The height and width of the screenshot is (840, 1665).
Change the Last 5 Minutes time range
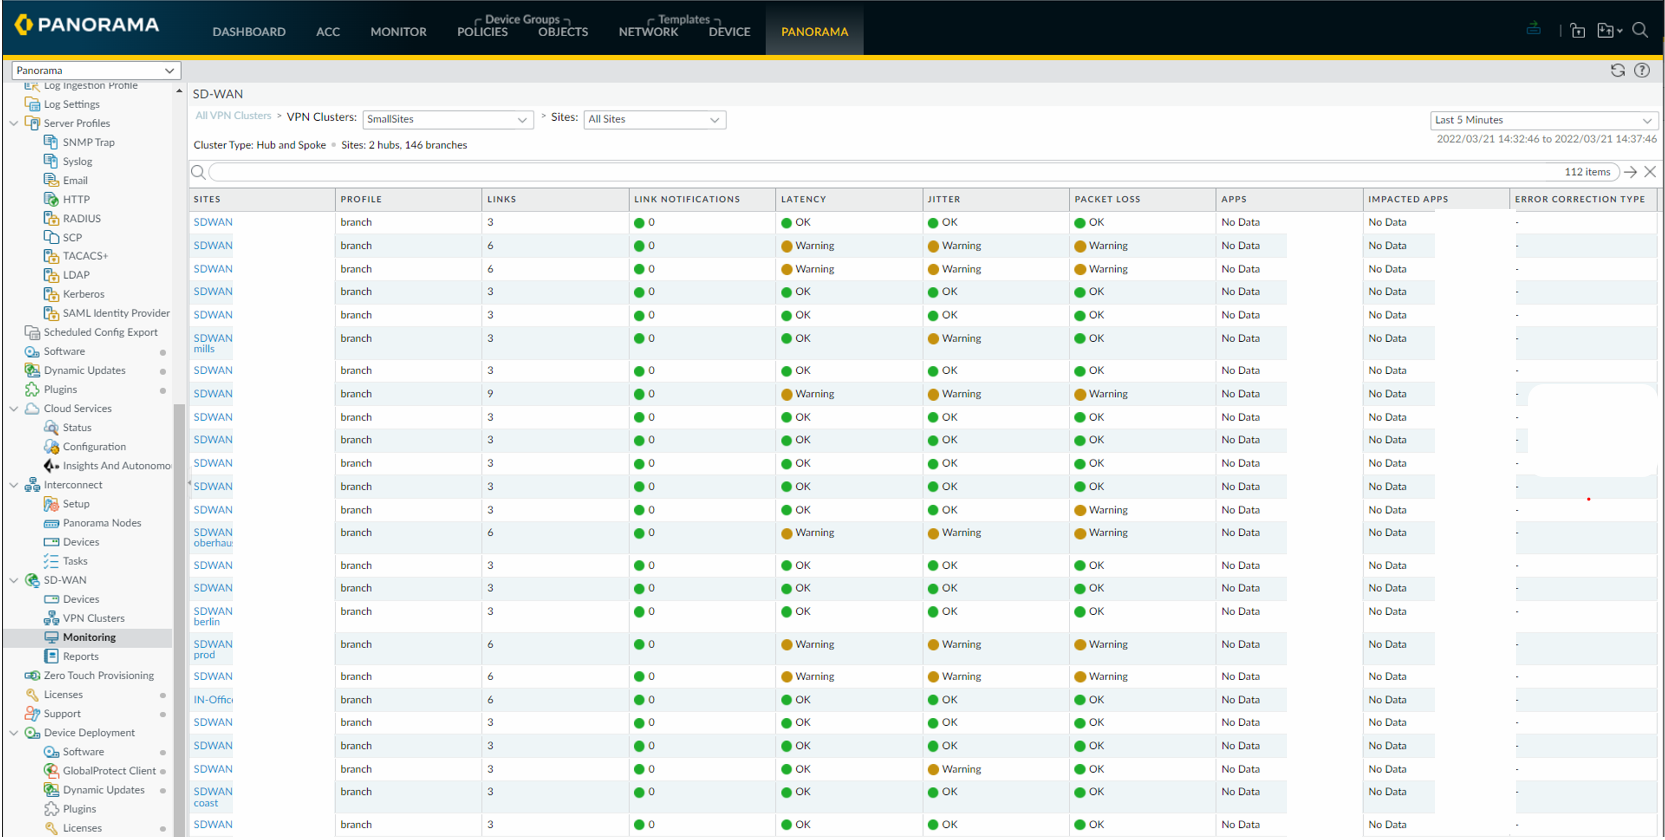point(1543,120)
